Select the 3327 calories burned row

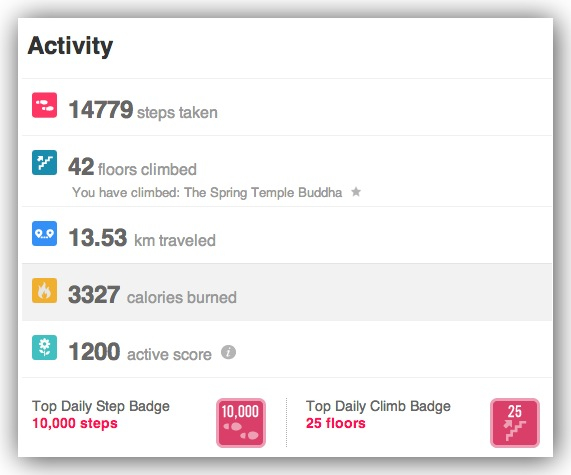287,292
